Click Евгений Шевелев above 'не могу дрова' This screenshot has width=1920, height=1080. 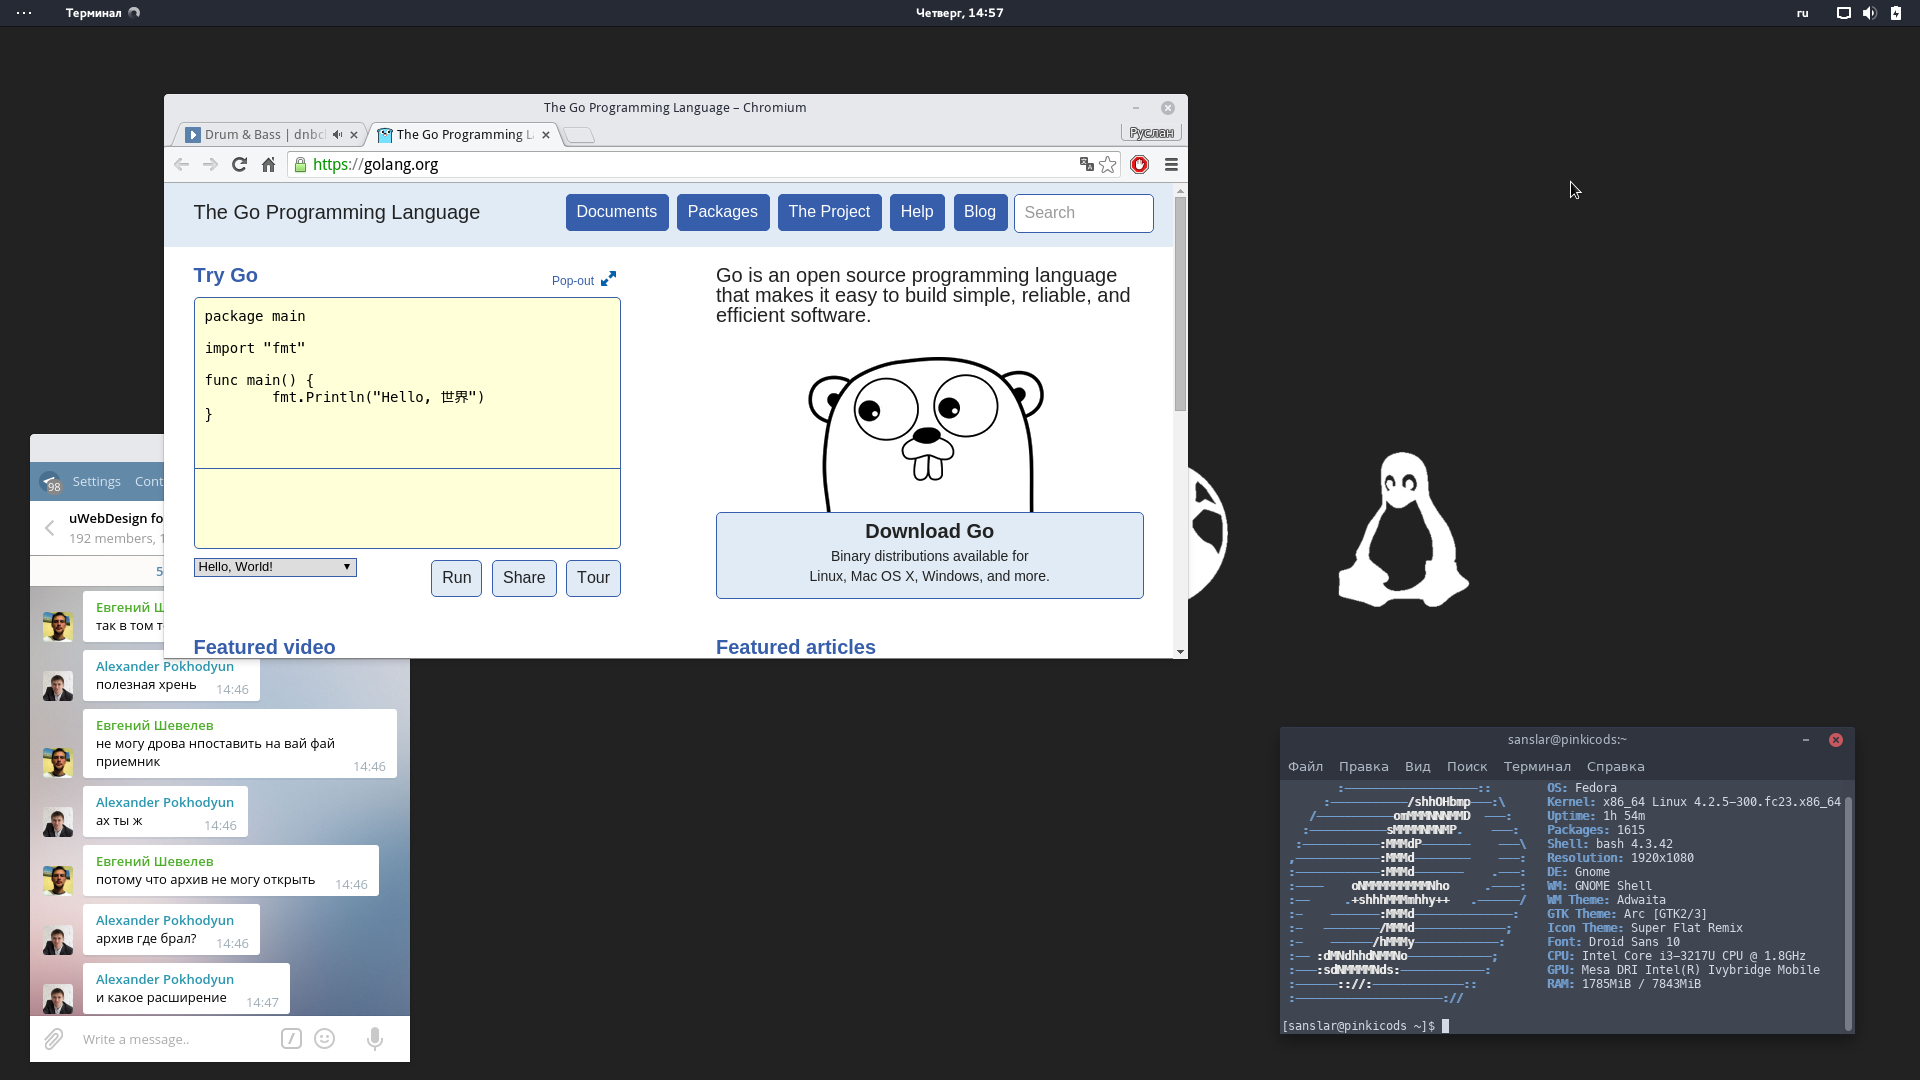(155, 726)
